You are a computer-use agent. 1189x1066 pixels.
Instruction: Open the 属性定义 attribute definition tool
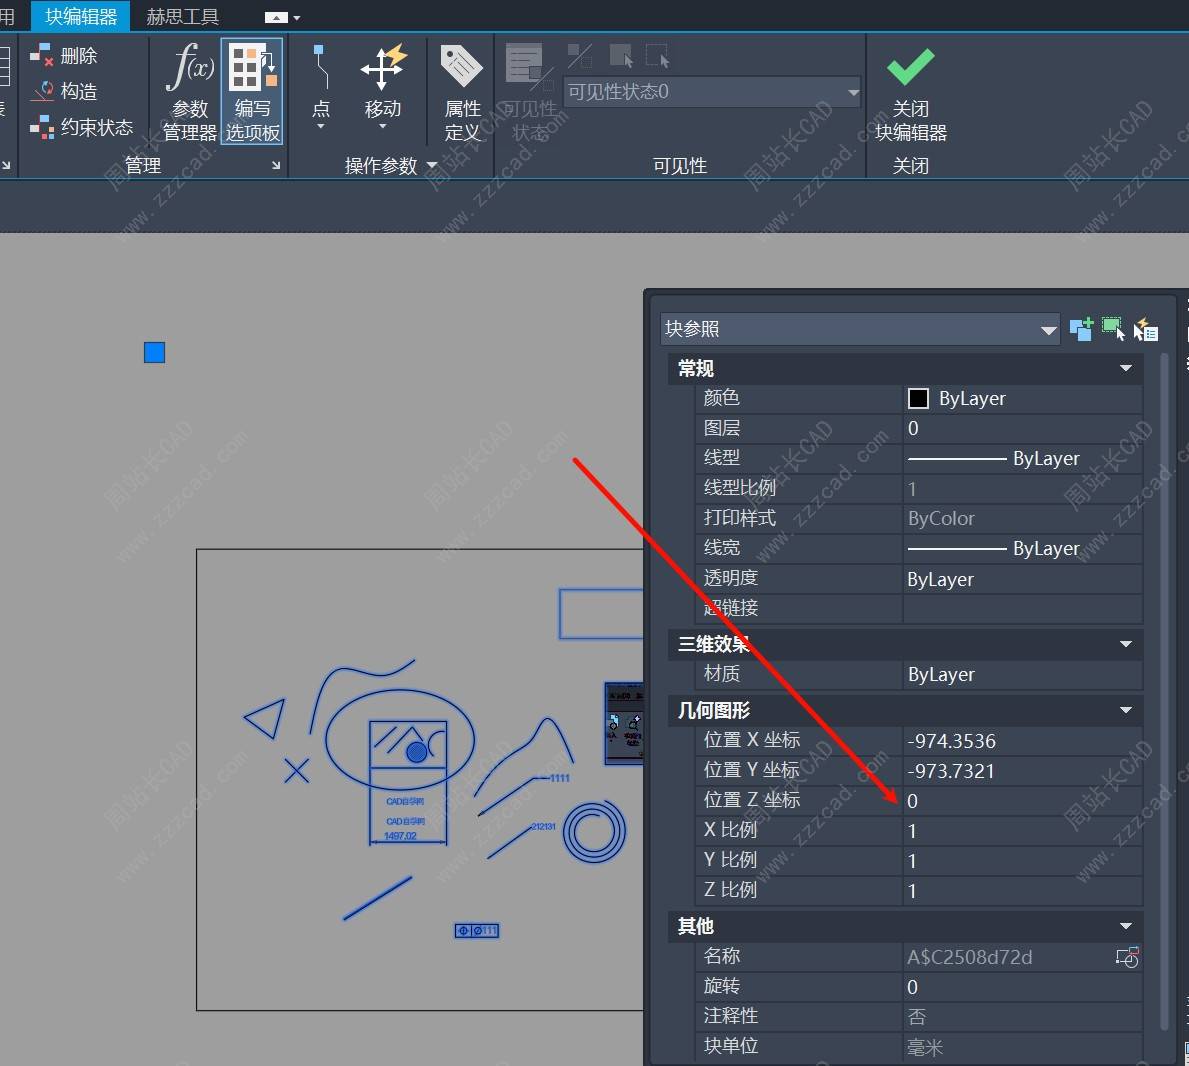tap(462, 92)
